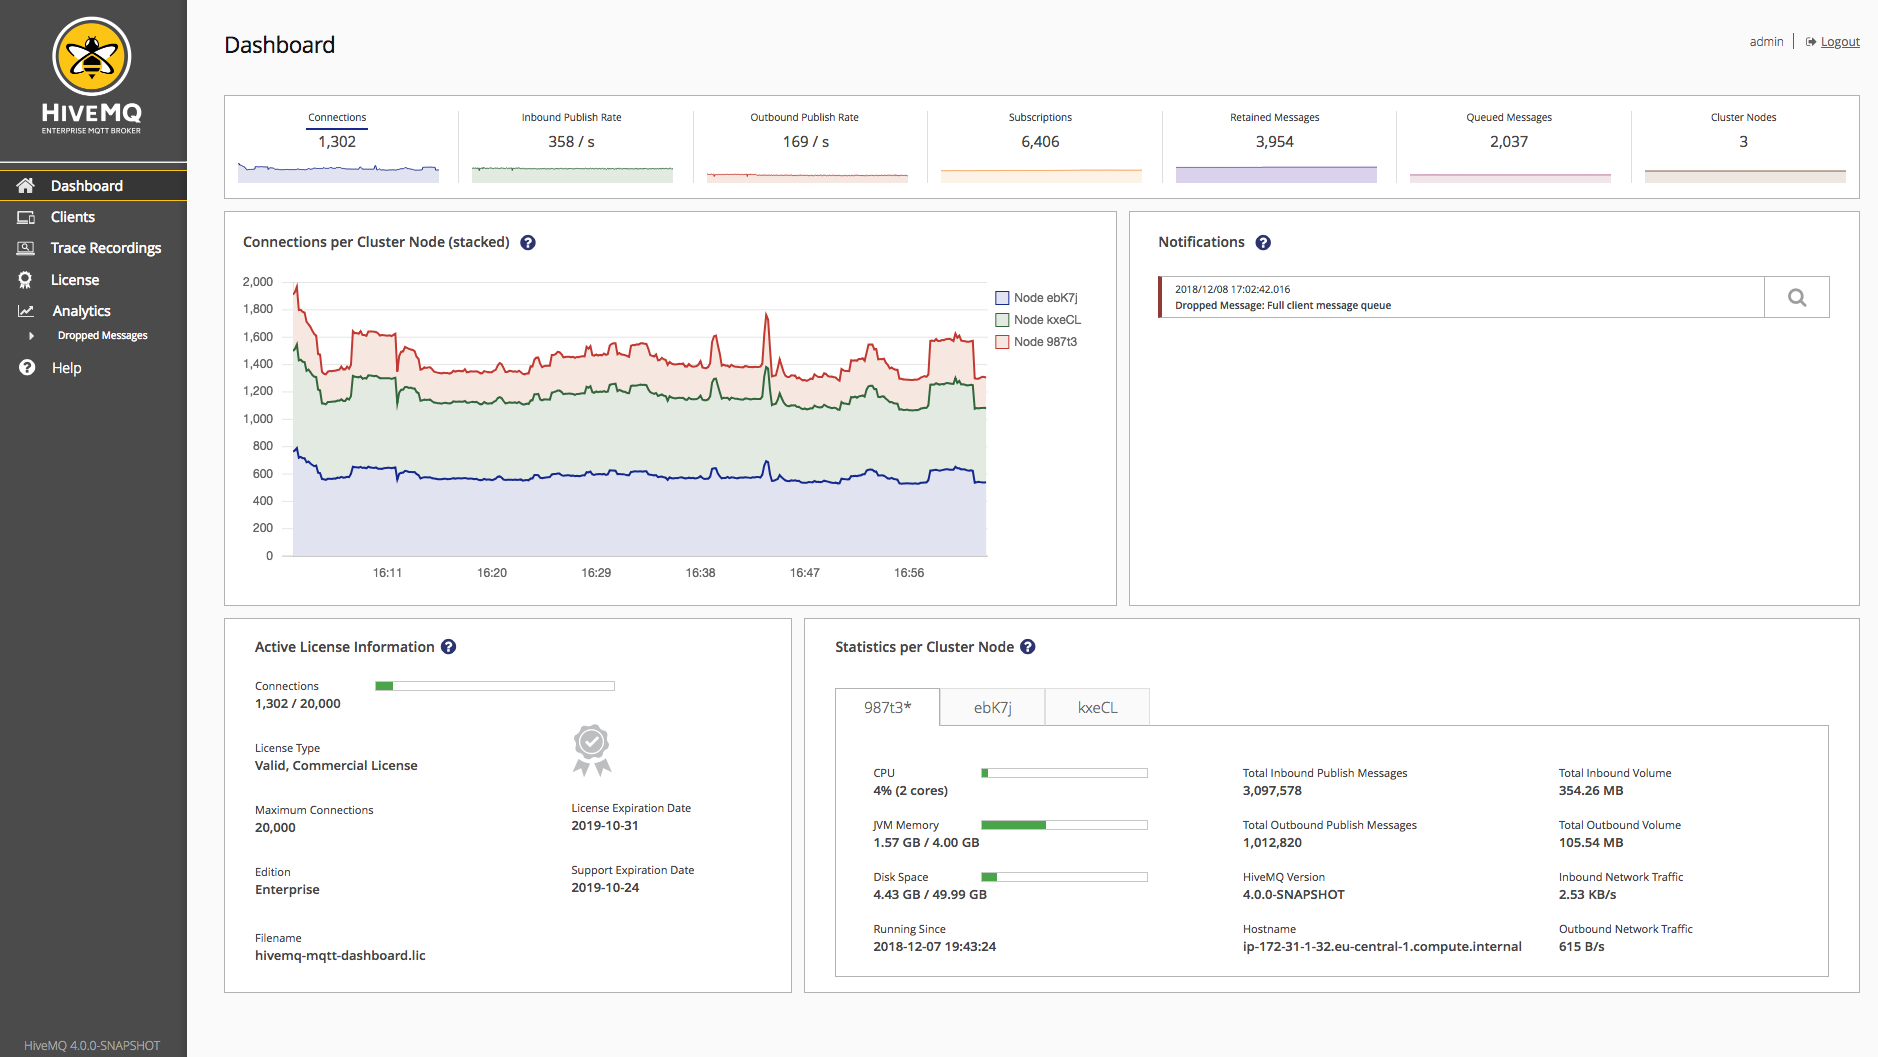Switch to the 987t3* node tab
The height and width of the screenshot is (1057, 1878).
tap(888, 707)
